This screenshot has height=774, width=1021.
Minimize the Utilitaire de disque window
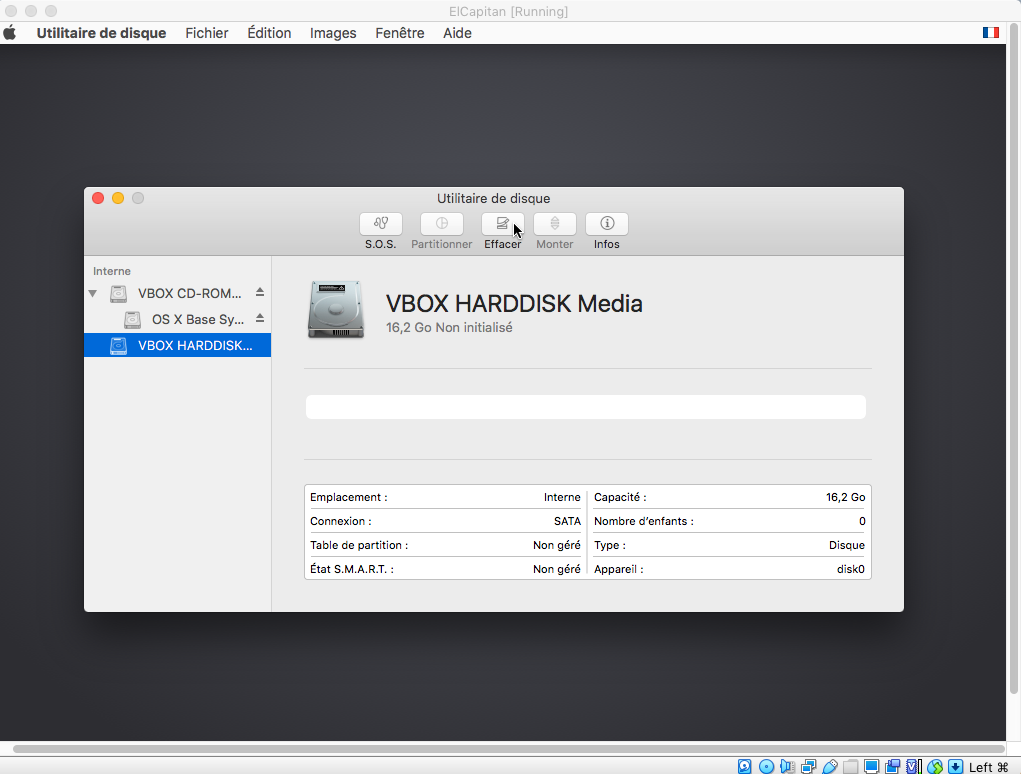118,198
